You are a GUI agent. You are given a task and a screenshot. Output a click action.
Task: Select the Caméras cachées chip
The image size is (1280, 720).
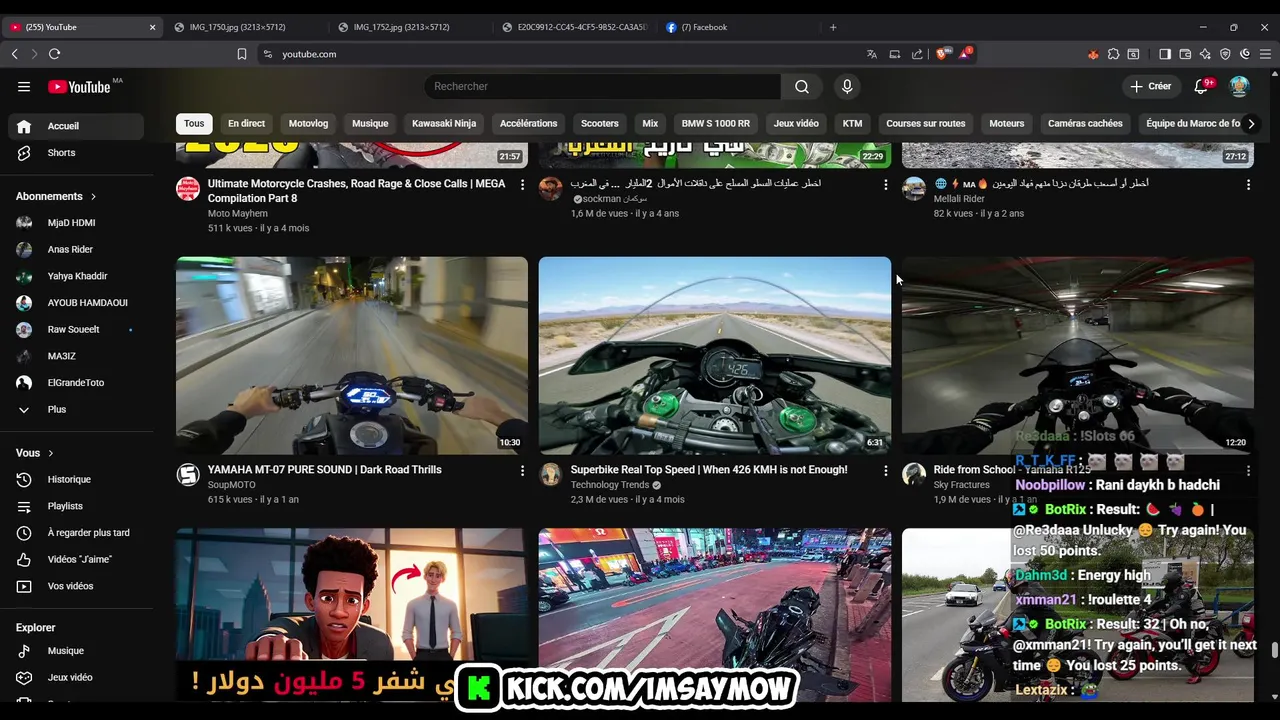[1085, 124]
